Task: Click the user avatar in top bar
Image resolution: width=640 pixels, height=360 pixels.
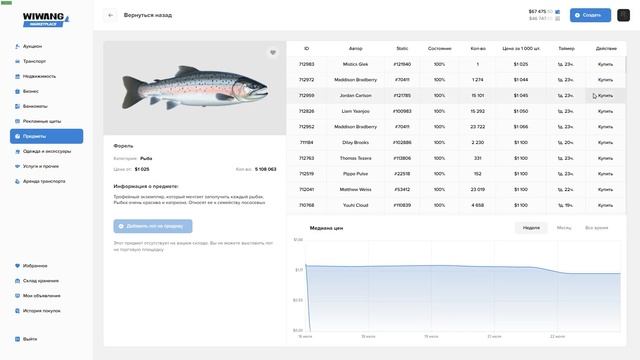Action: coord(623,15)
